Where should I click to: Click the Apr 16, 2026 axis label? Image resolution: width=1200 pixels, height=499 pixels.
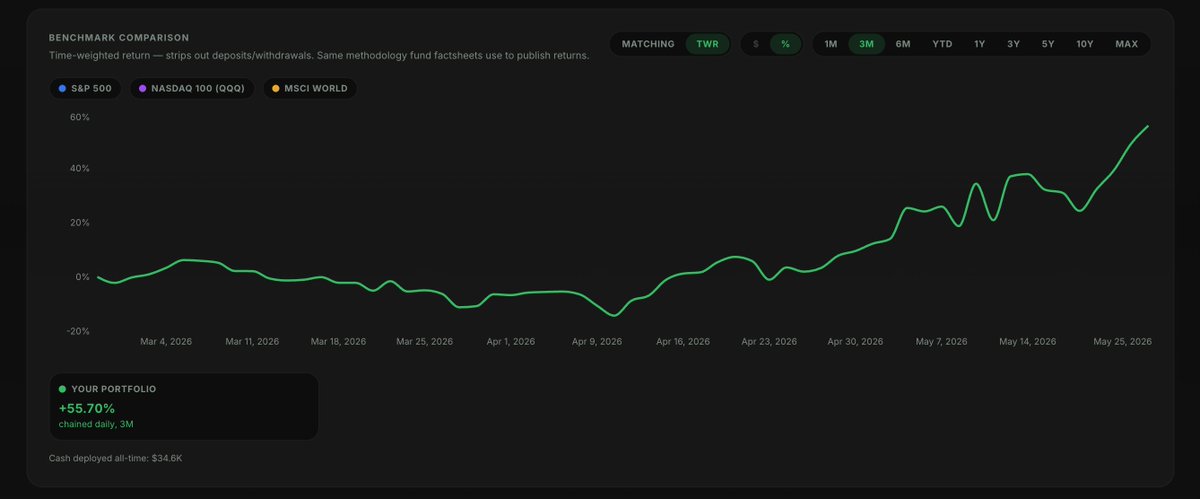coord(683,342)
